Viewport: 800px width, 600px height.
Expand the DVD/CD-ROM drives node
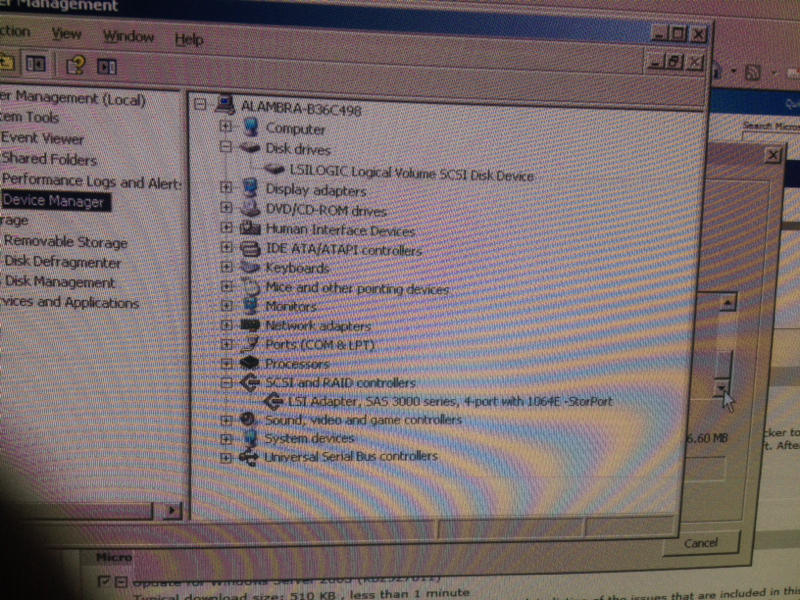coord(226,207)
